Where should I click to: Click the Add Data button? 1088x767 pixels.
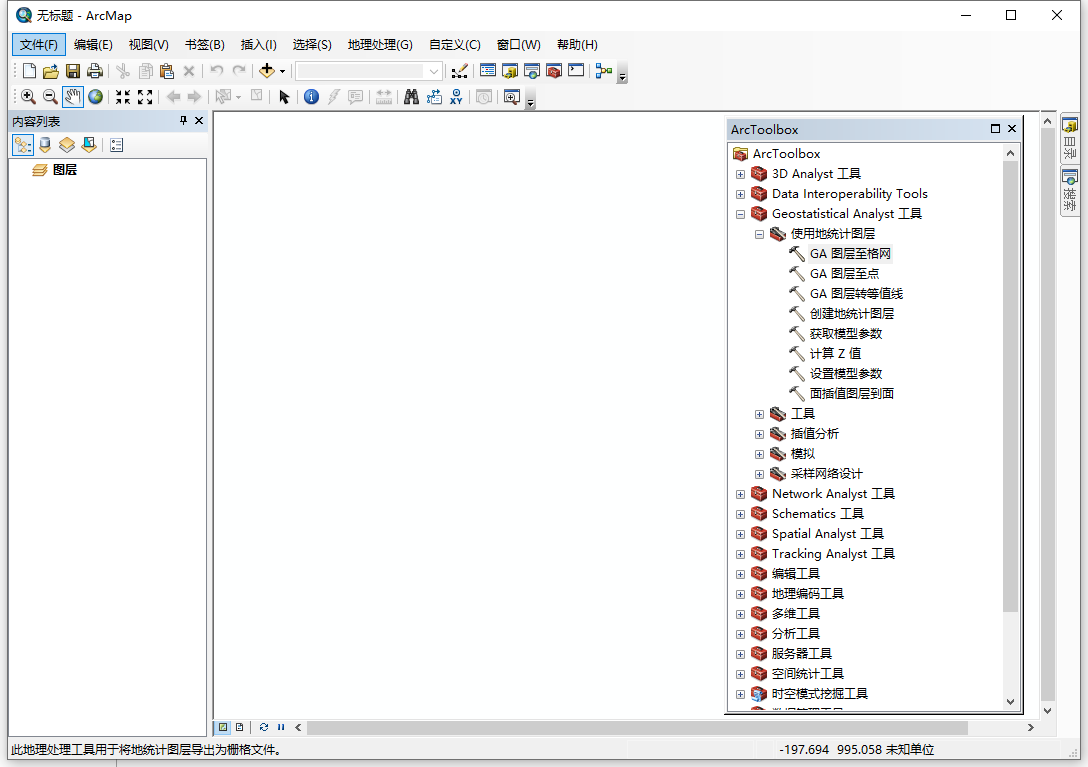[x=267, y=71]
